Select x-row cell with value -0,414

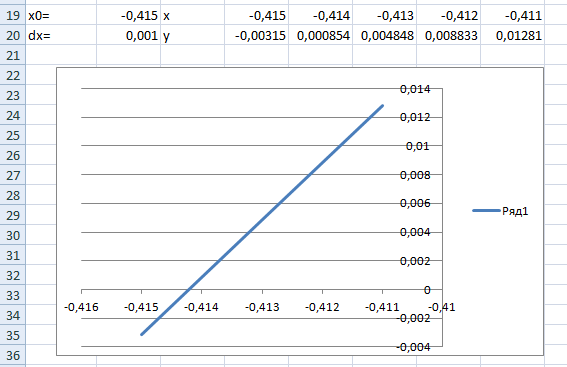click(320, 15)
